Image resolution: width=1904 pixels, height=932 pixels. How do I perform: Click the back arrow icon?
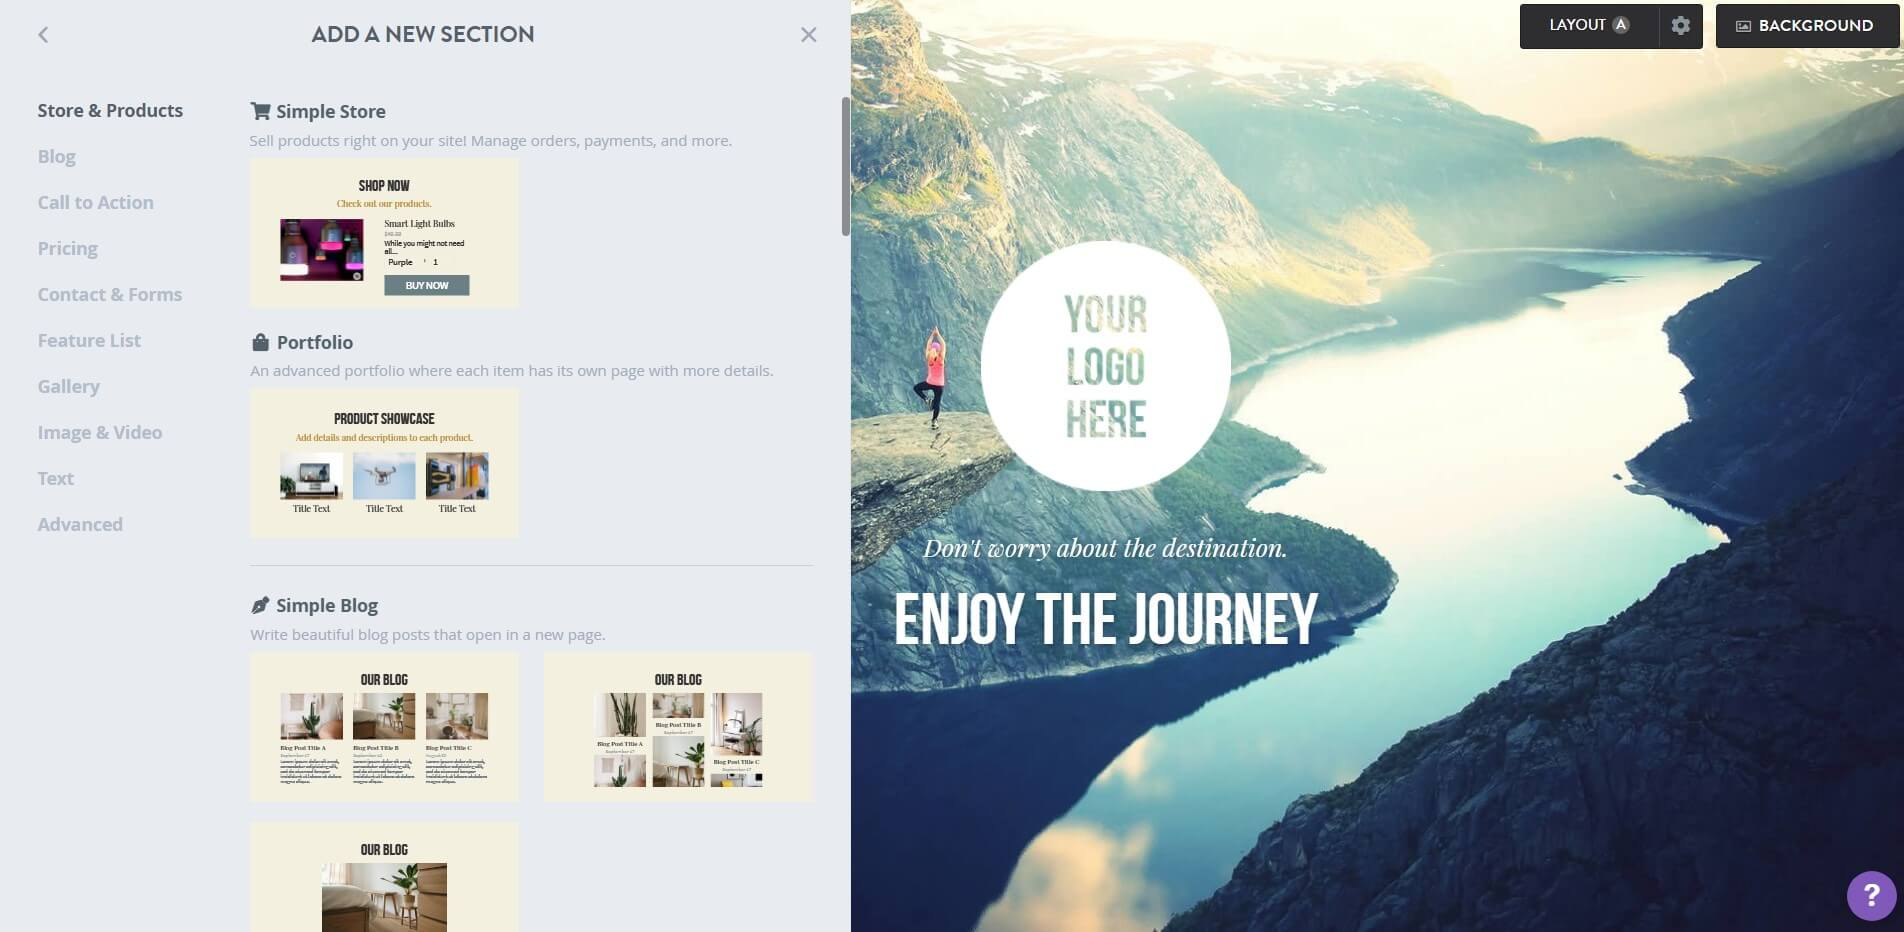43,35
